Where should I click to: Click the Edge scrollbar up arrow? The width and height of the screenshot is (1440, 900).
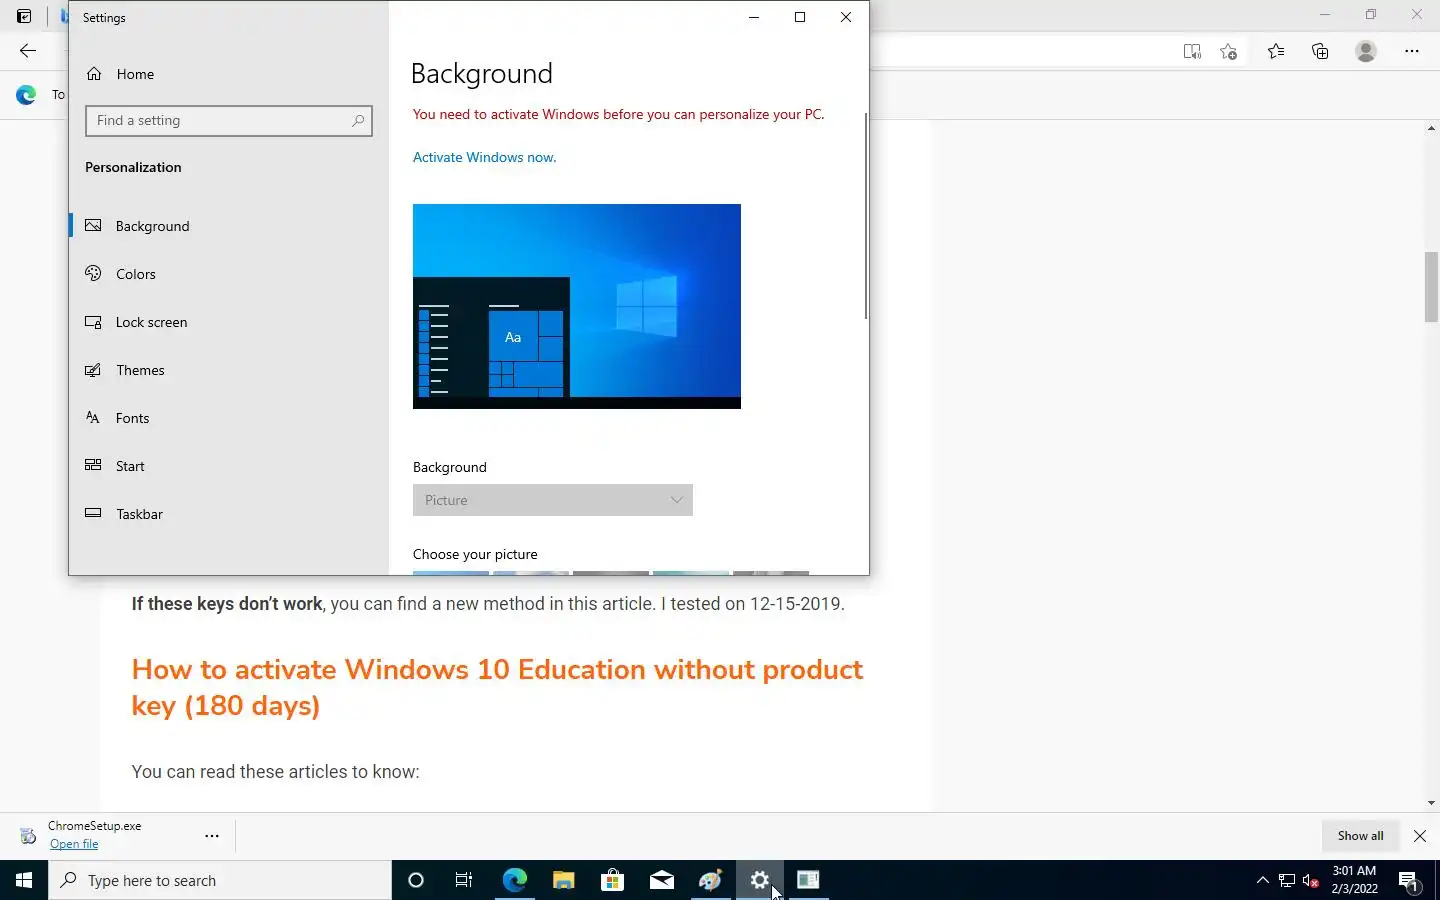[x=1432, y=129]
